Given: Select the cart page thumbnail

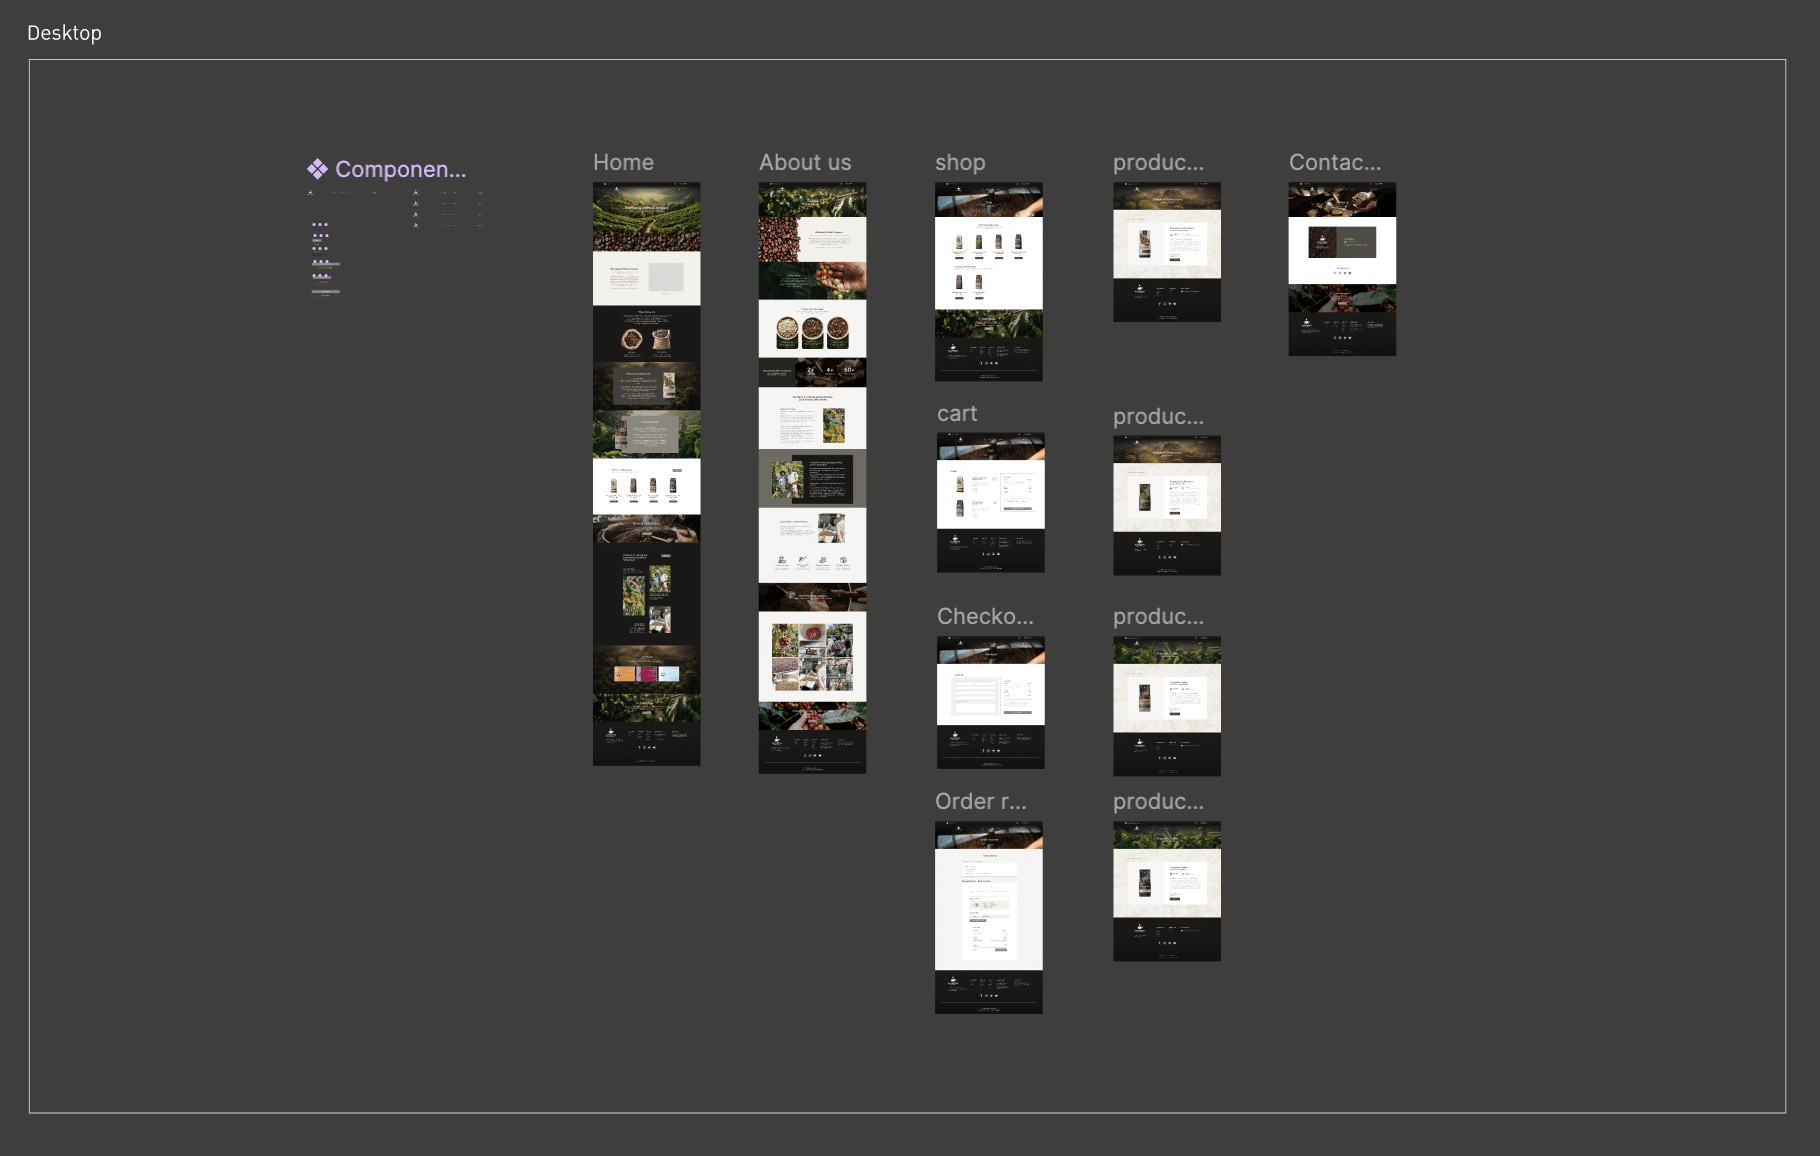Looking at the screenshot, I should coord(990,502).
